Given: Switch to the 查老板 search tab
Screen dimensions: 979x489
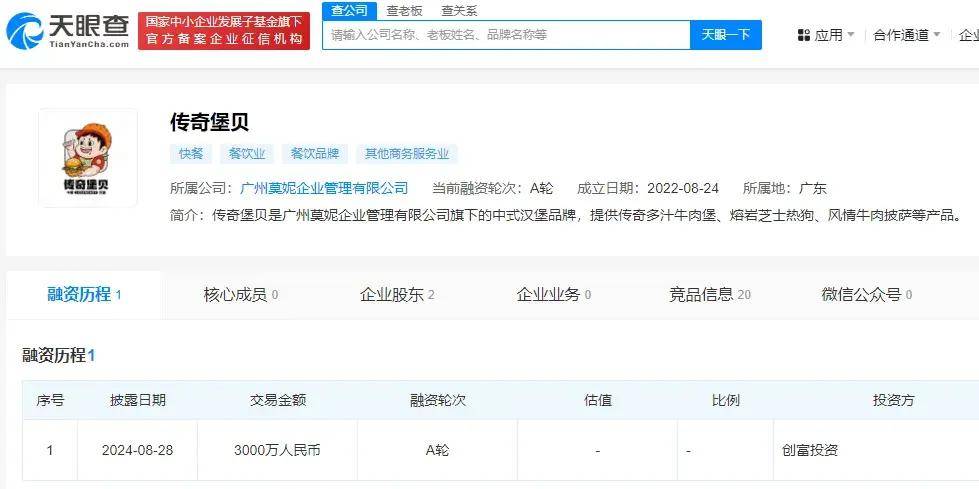Looking at the screenshot, I should pyautogui.click(x=404, y=11).
